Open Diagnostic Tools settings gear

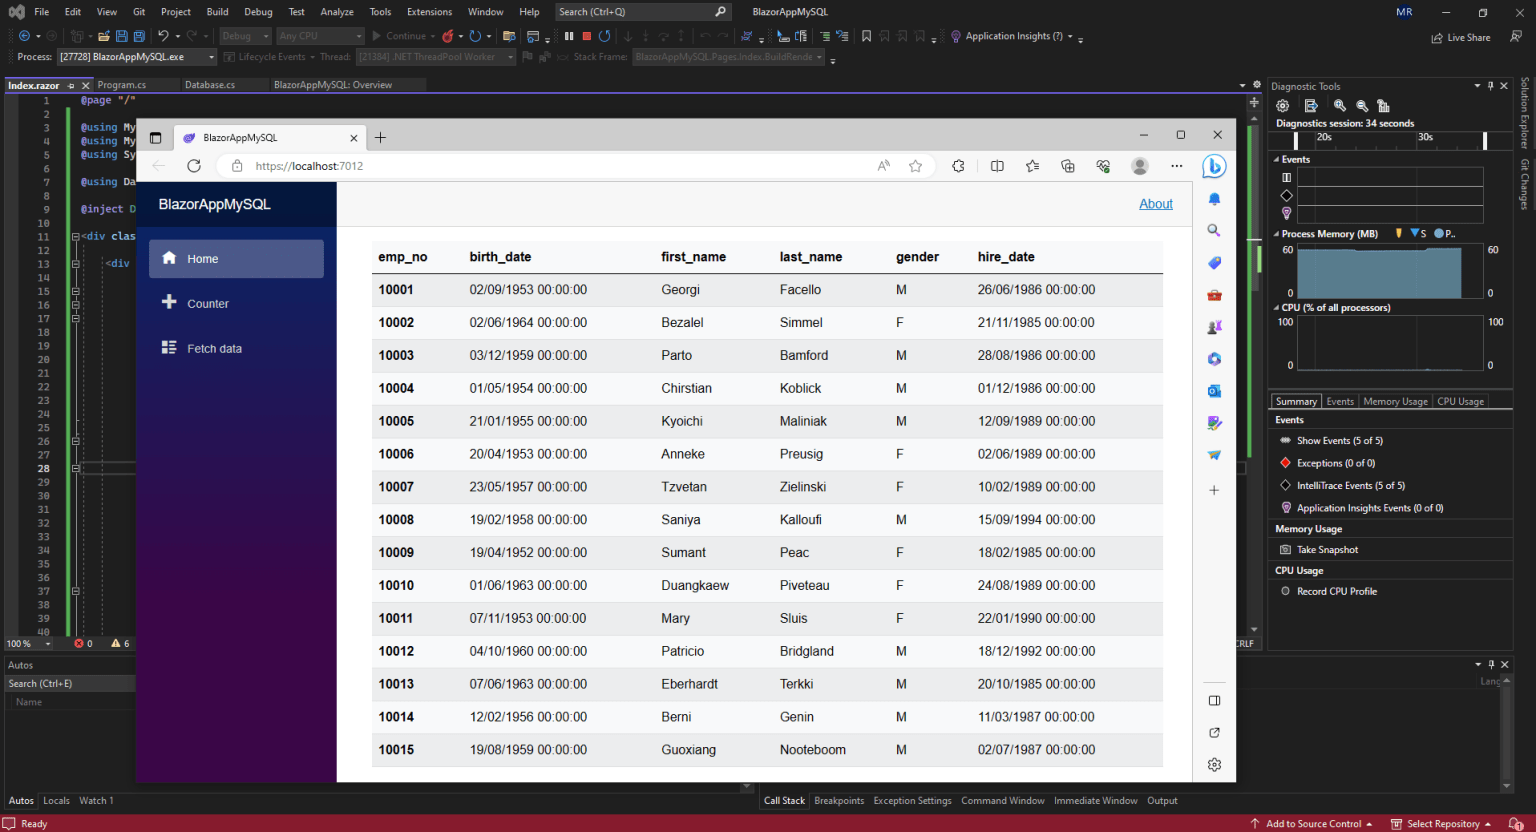[x=1283, y=106]
